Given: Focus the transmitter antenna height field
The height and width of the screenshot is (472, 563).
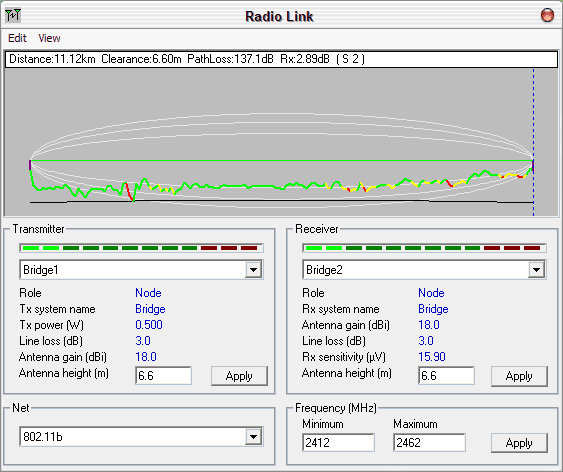Looking at the screenshot, I should click(163, 376).
